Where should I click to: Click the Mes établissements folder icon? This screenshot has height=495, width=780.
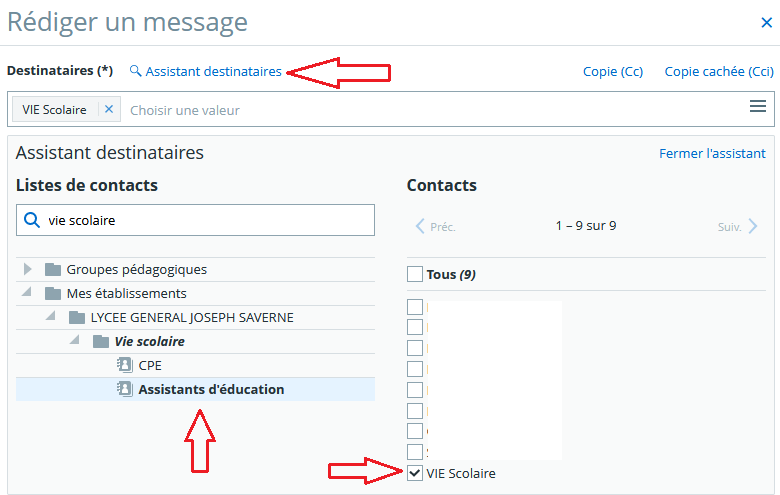pos(53,293)
